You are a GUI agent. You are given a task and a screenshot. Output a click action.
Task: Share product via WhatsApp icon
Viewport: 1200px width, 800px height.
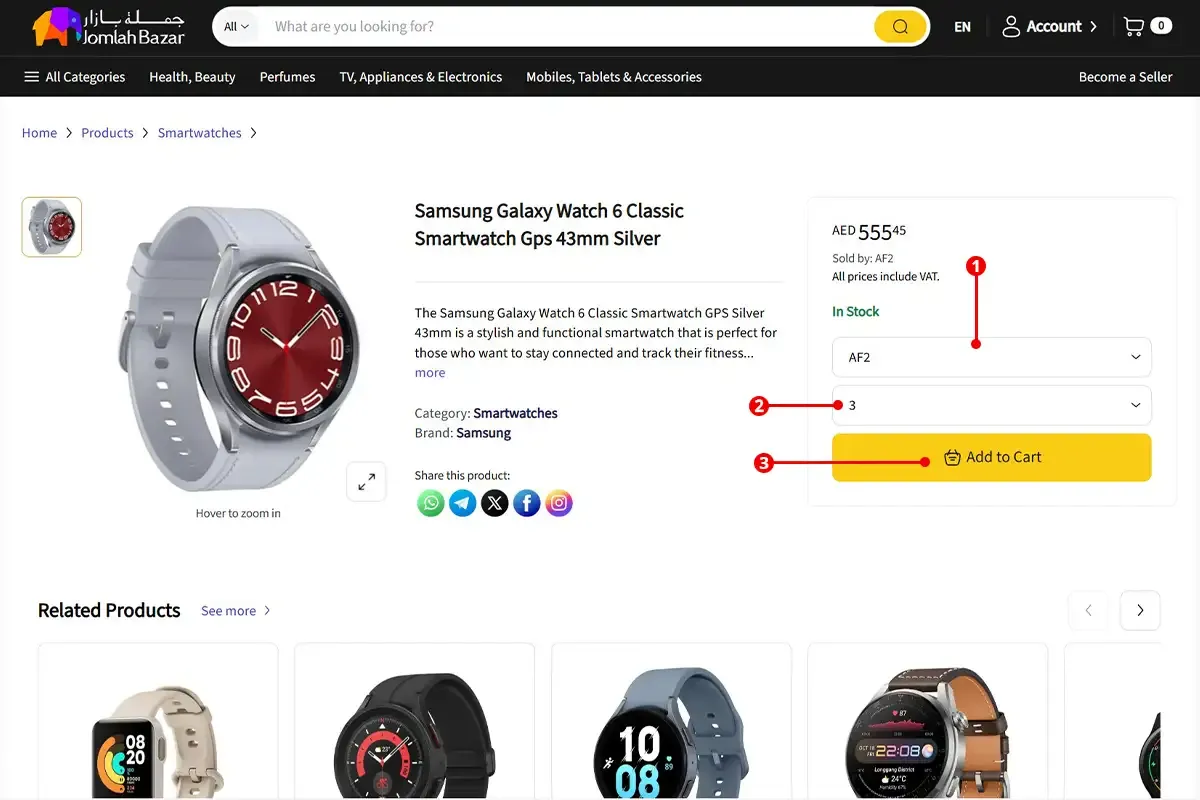(x=431, y=502)
